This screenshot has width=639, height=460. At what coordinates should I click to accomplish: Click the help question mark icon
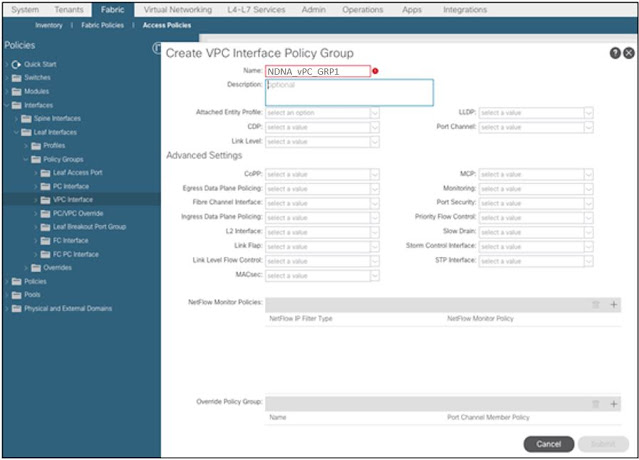click(x=615, y=53)
